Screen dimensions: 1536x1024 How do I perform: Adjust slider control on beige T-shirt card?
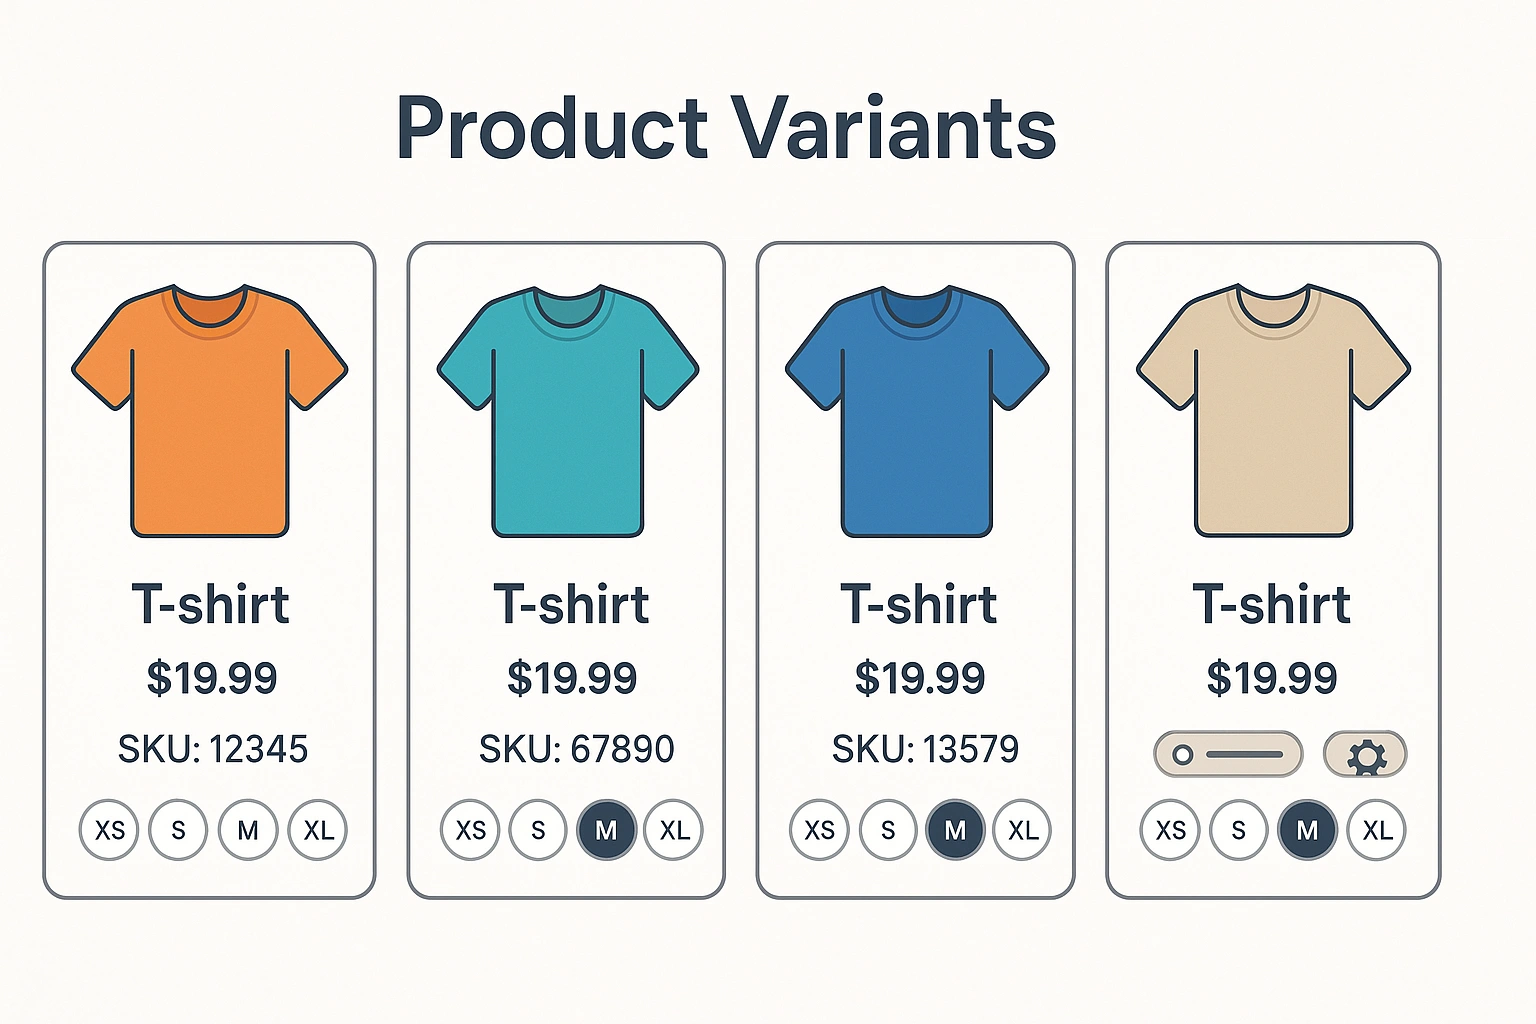tap(1228, 754)
